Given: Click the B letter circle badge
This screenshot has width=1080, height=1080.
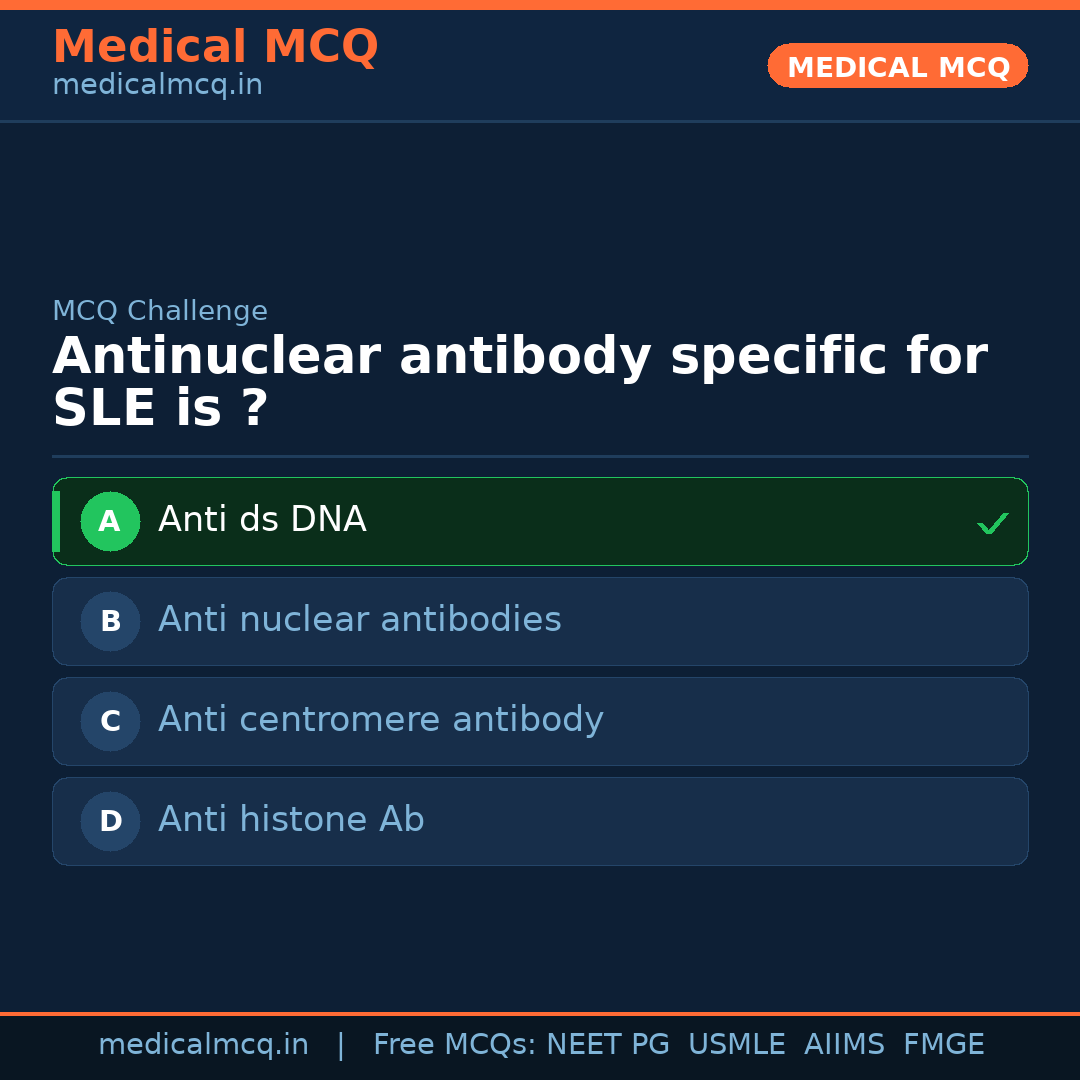Looking at the screenshot, I should pyautogui.click(x=110, y=621).
